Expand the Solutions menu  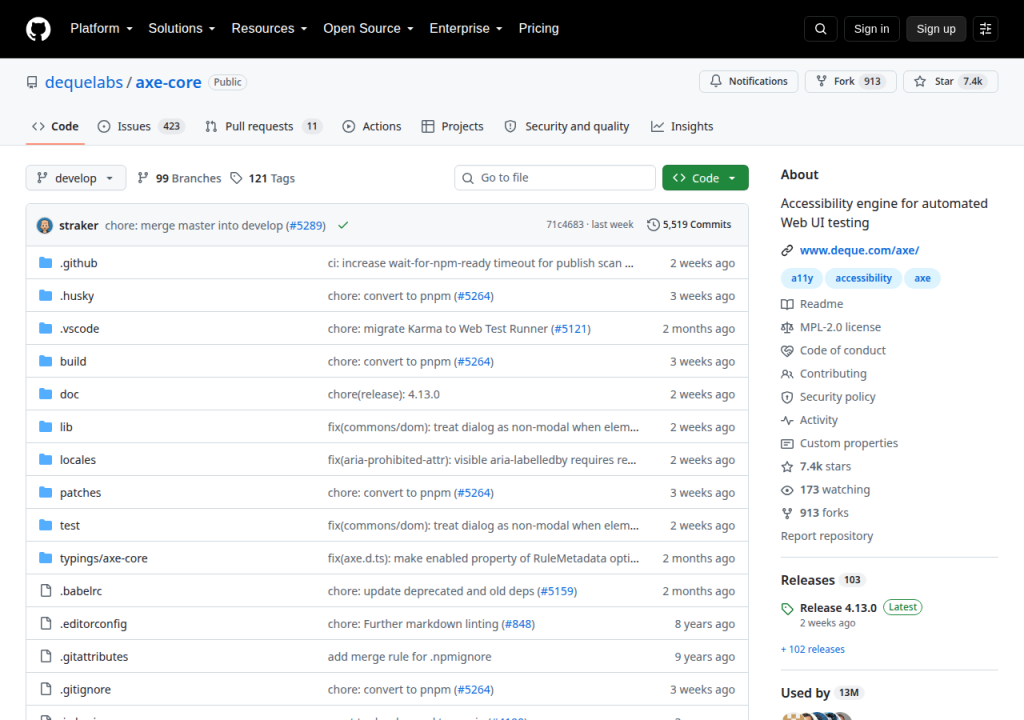click(x=182, y=29)
